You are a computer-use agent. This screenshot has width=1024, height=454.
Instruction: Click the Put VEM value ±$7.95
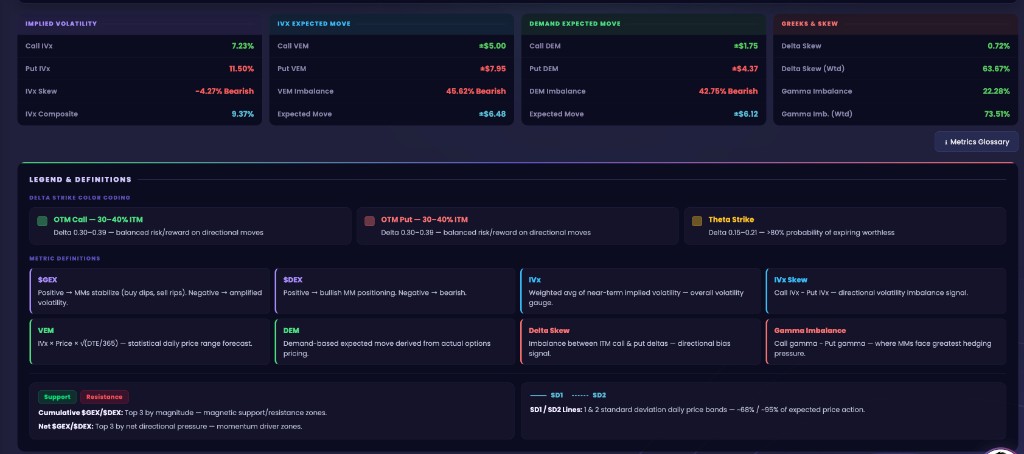click(x=492, y=69)
